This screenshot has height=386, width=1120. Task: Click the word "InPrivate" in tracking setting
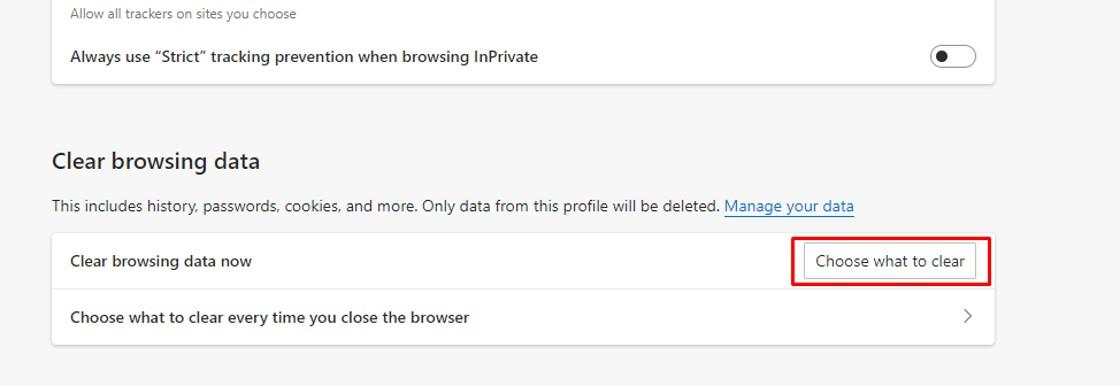point(506,56)
